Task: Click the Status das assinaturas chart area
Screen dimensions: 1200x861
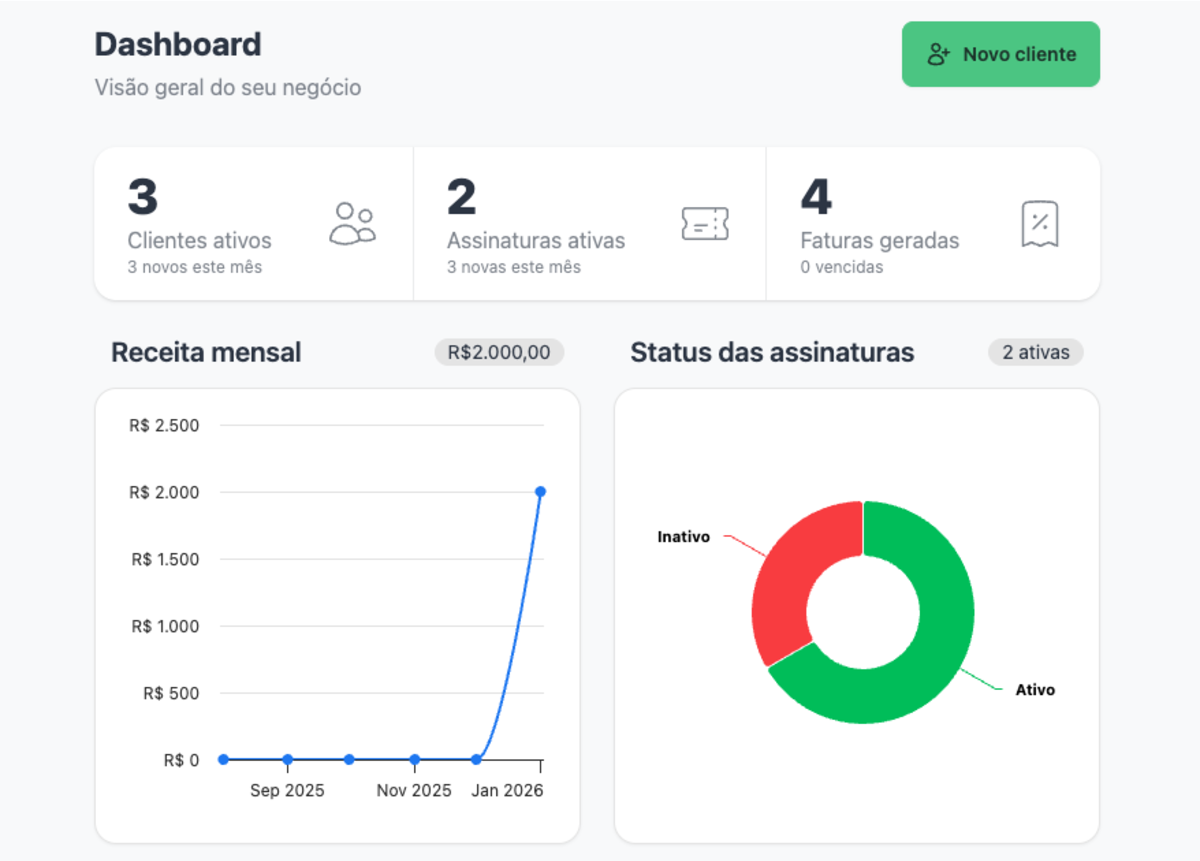Action: coord(860,610)
